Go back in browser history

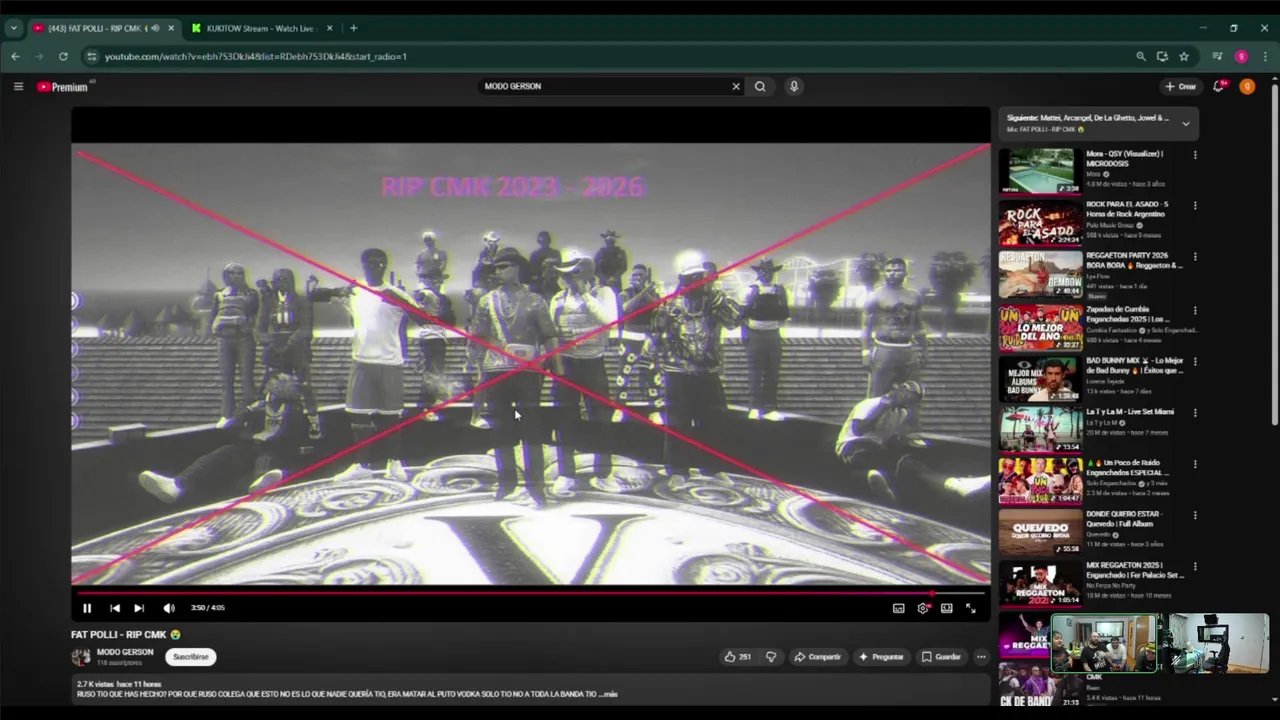pyautogui.click(x=15, y=57)
